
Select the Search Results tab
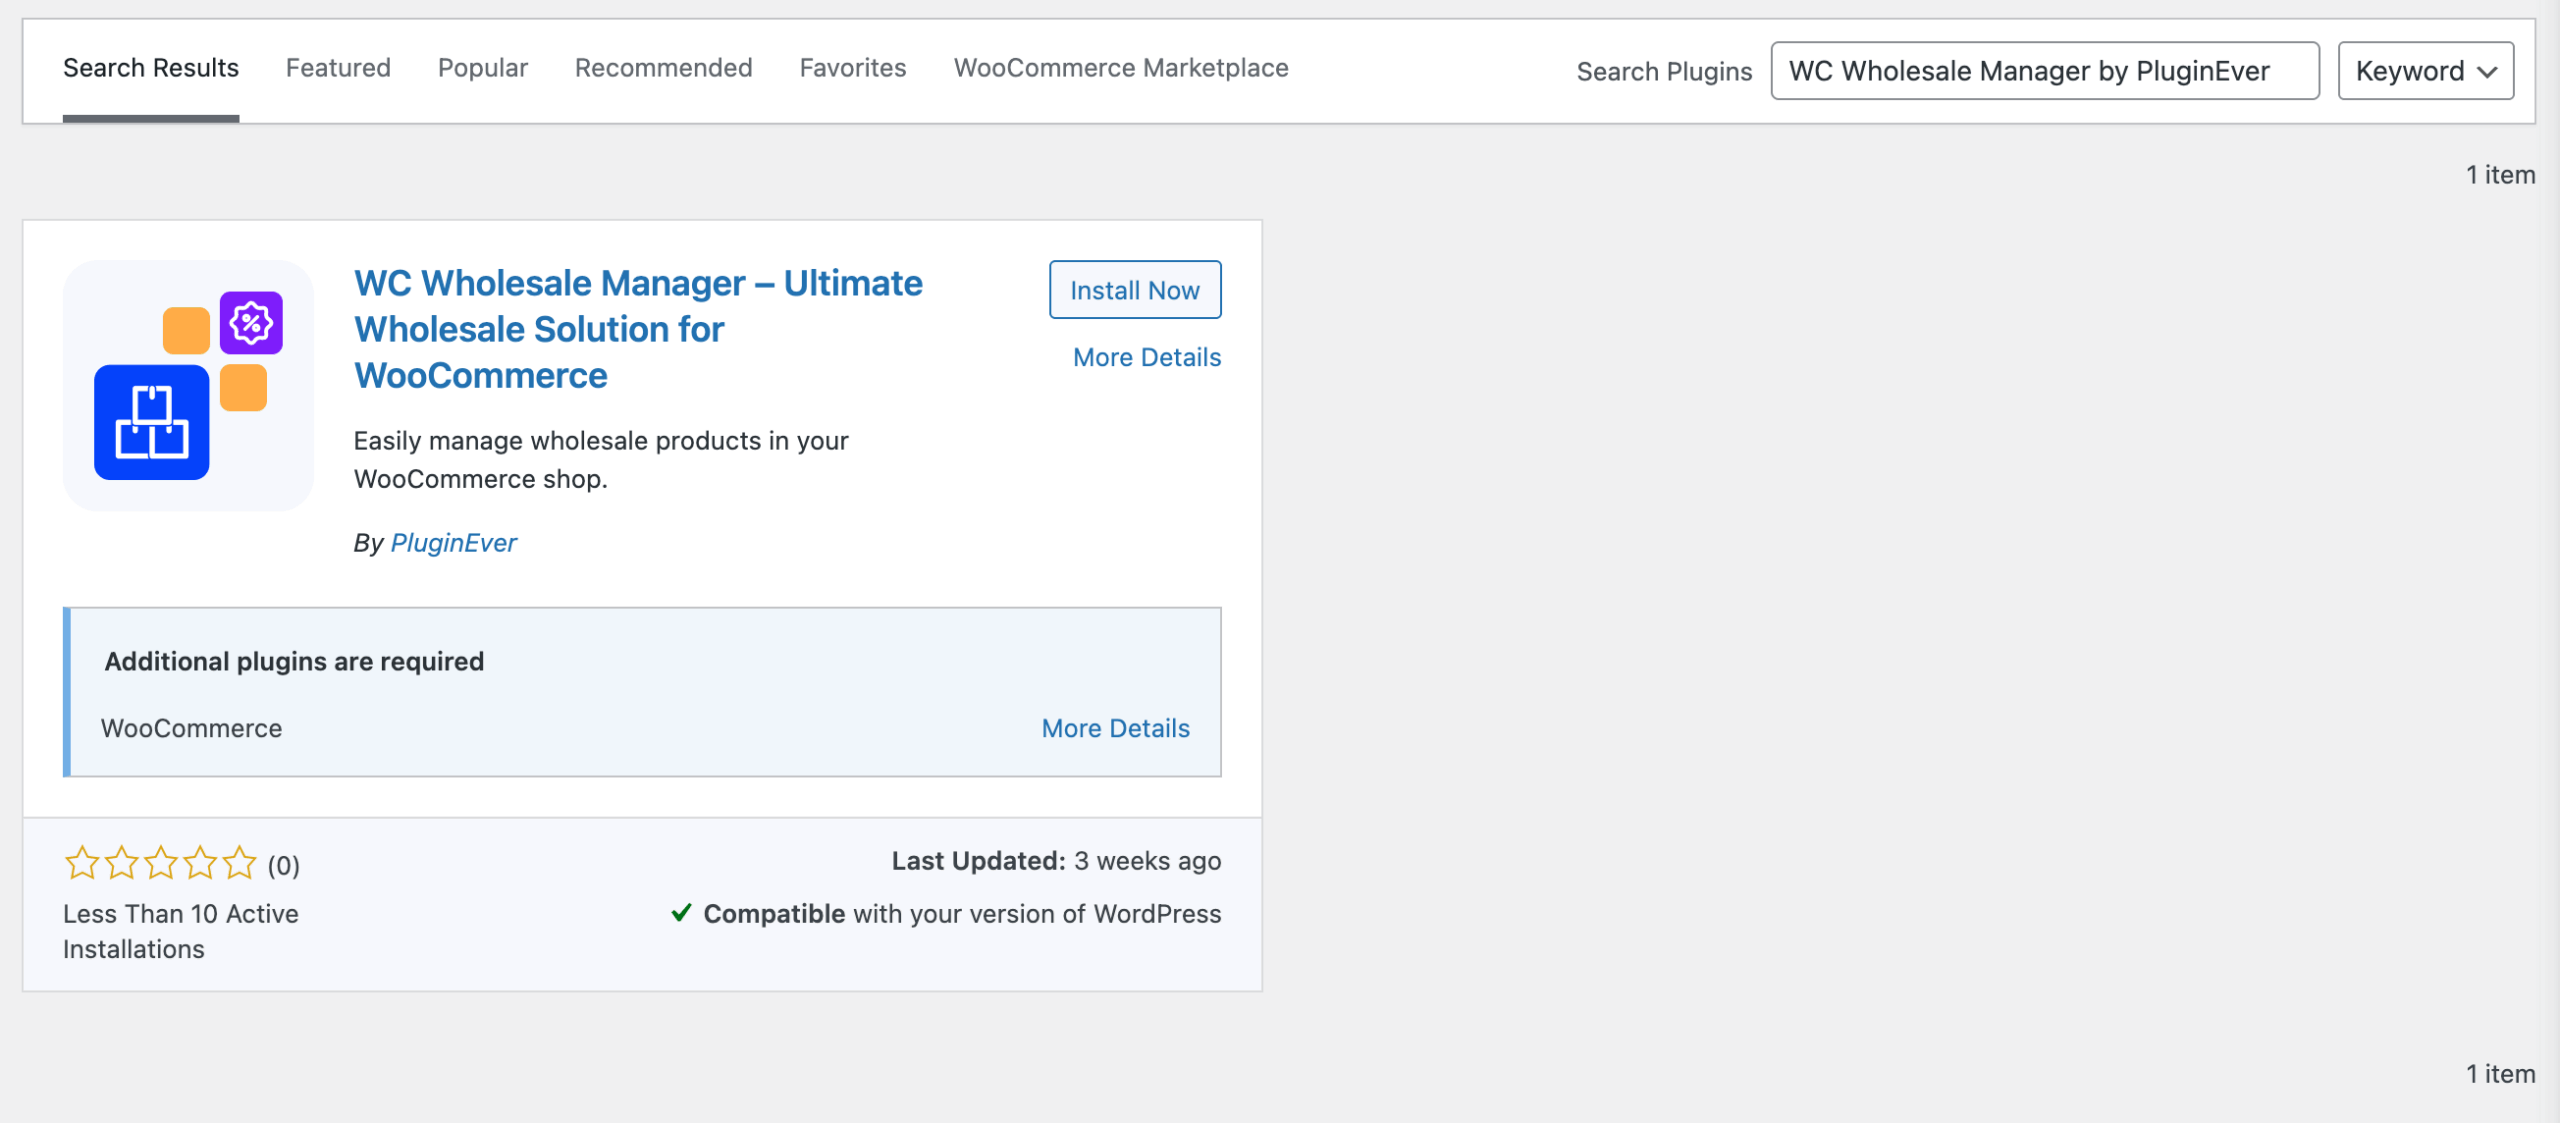click(151, 68)
